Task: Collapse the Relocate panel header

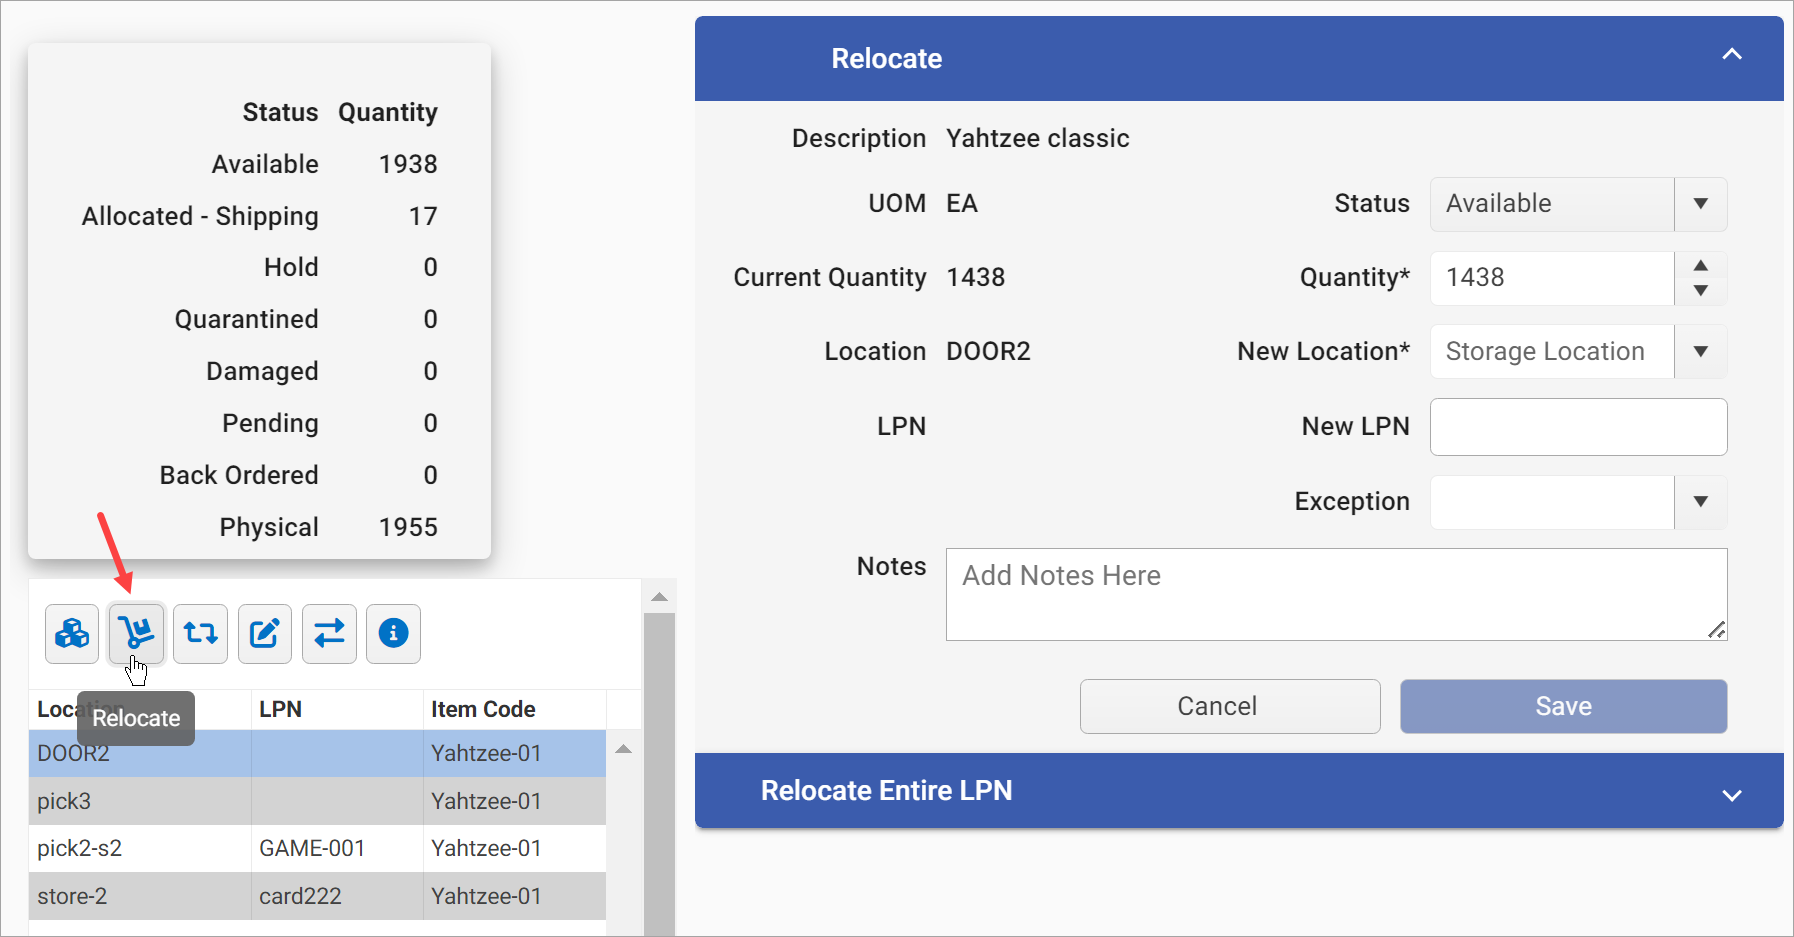Action: point(1732,56)
